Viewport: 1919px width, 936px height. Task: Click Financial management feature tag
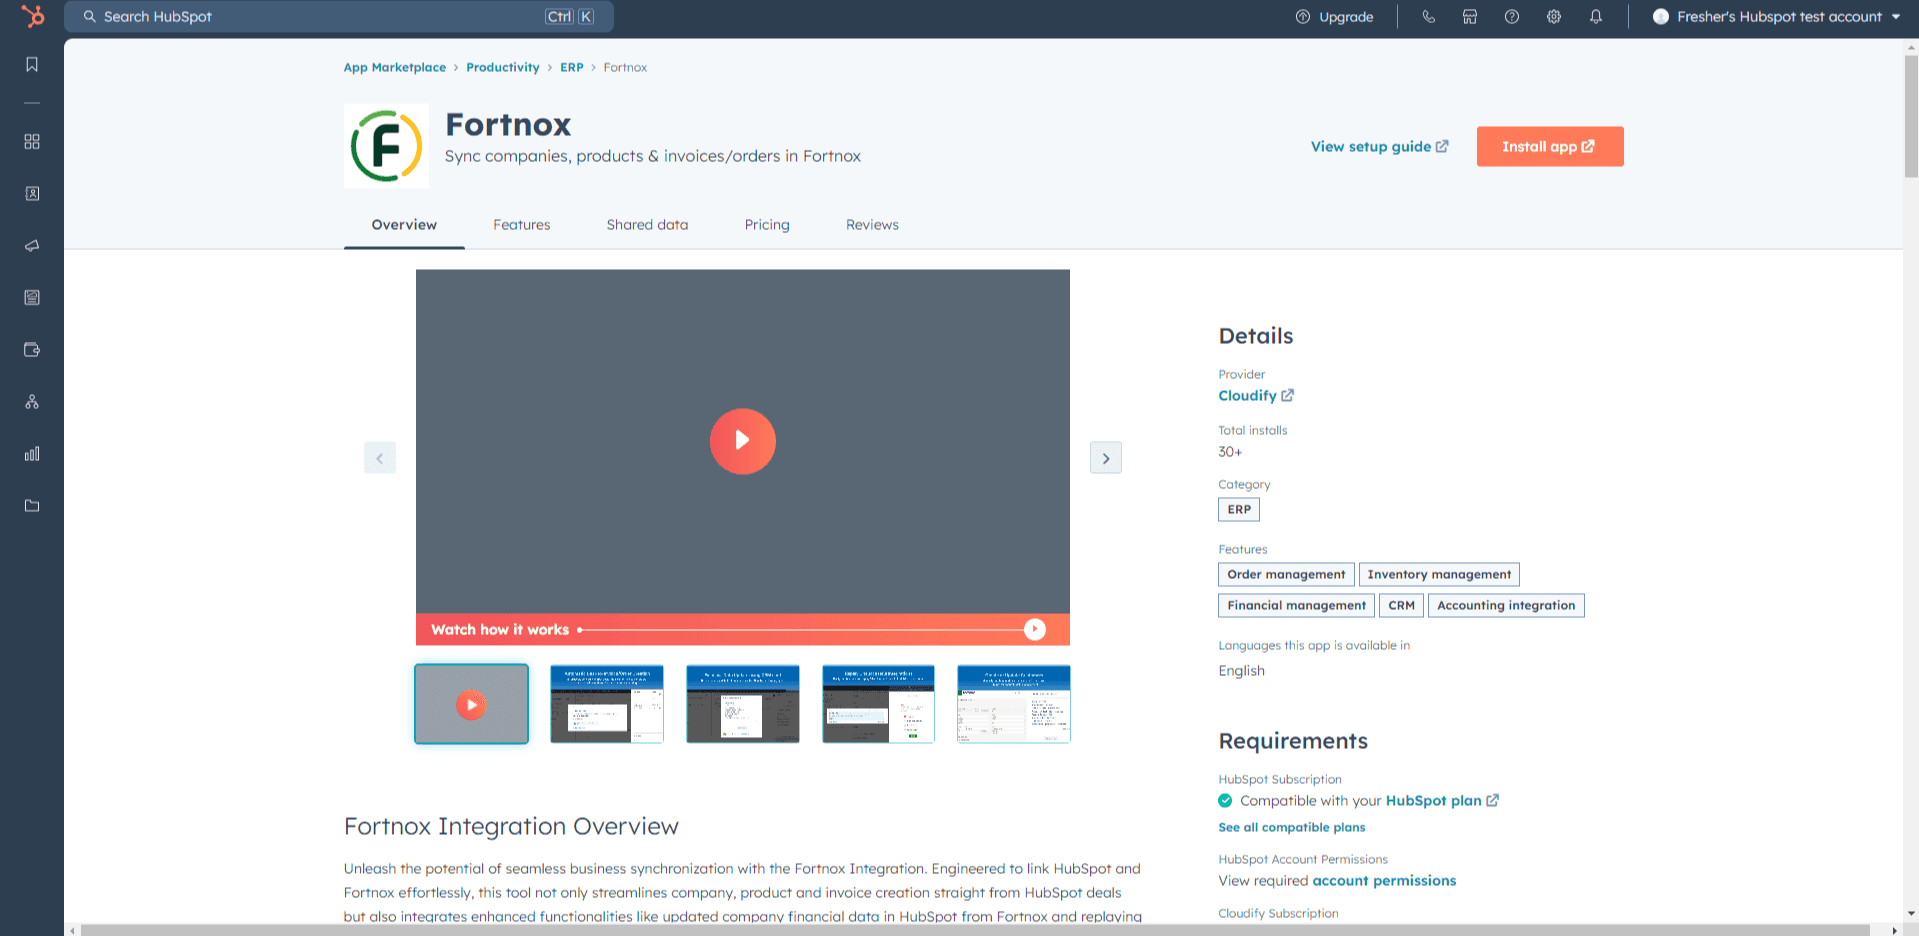coord(1296,606)
